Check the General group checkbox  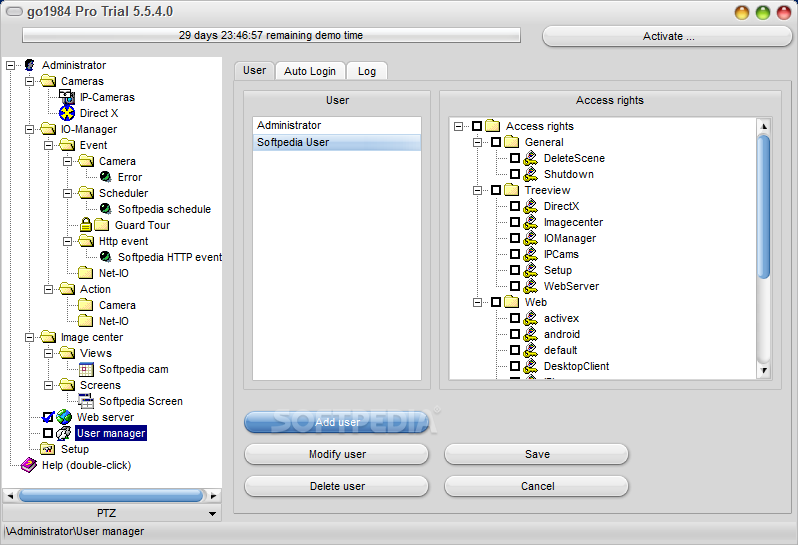pyautogui.click(x=496, y=142)
